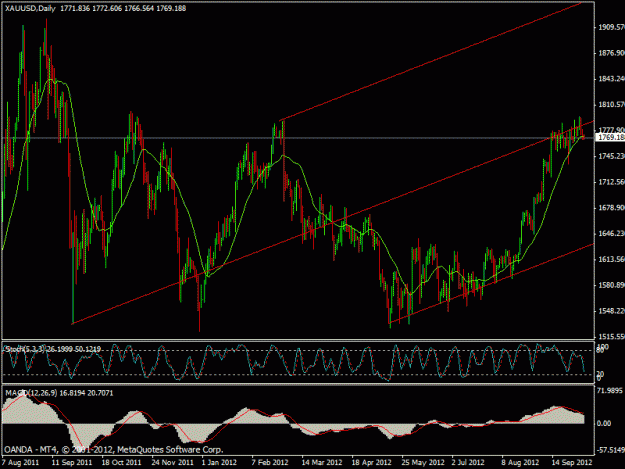Click the 1678.90 price axis value
Viewport: 625px width, 469px height.
611,208
